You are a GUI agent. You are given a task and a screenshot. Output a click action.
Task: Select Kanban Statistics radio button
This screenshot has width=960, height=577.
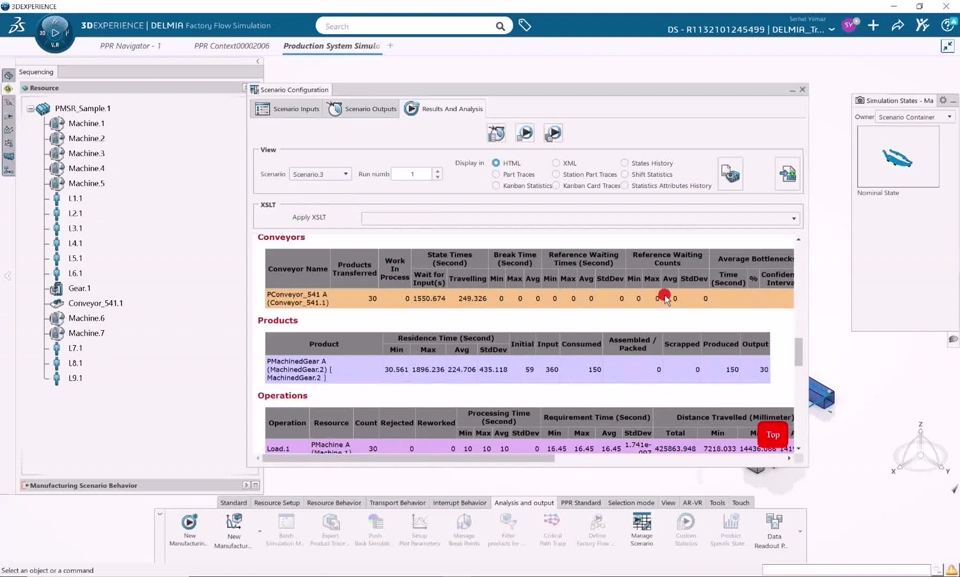[x=496, y=185]
